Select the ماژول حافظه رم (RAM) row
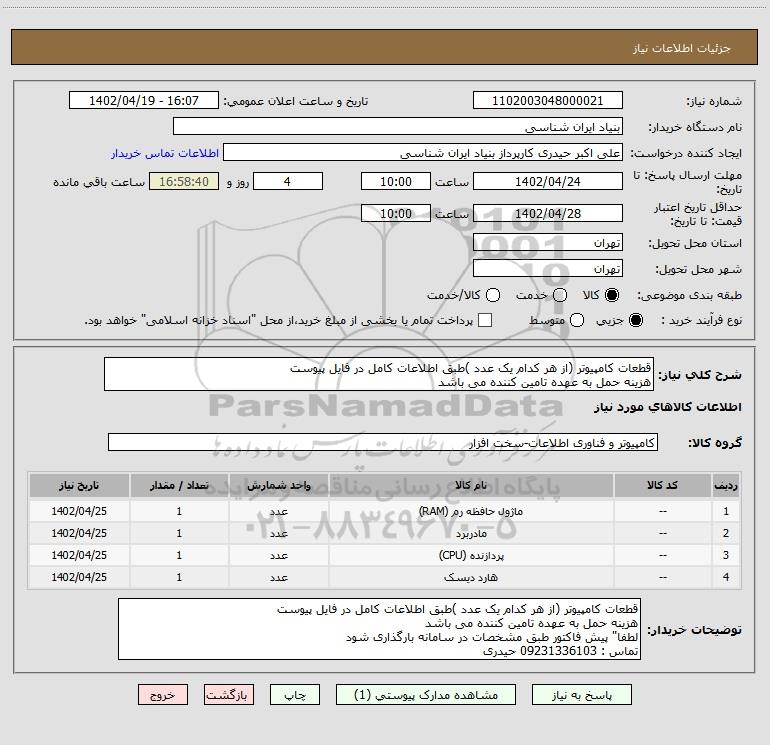The image size is (770, 745). [x=385, y=511]
